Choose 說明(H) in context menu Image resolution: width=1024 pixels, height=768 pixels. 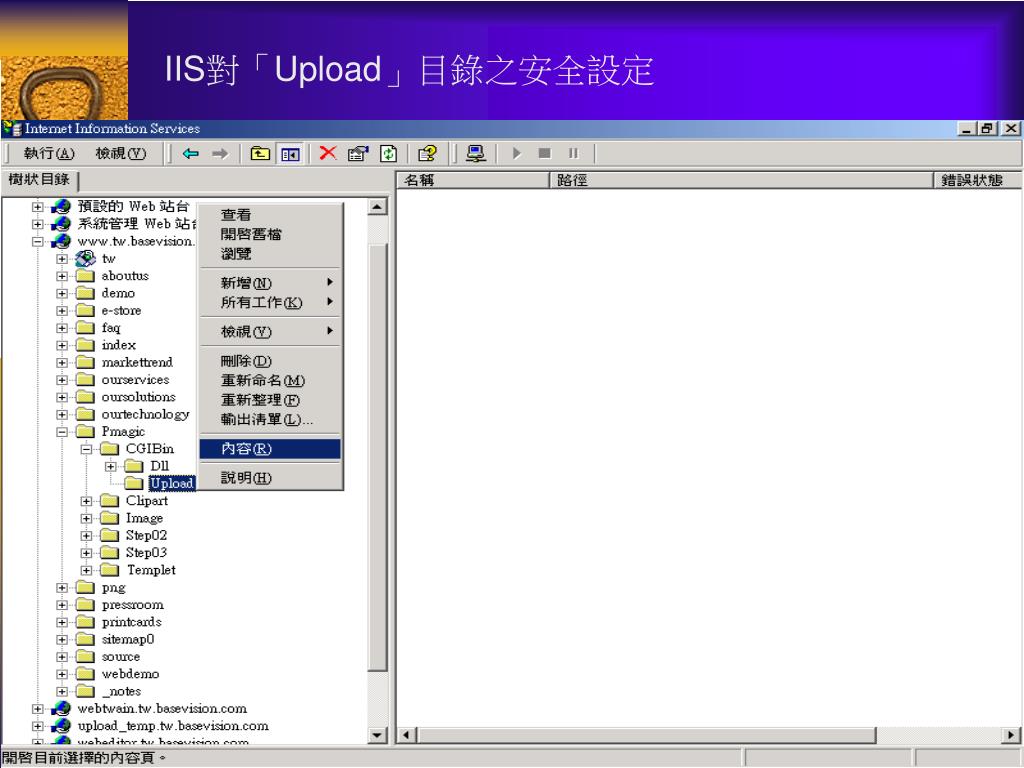point(270,478)
